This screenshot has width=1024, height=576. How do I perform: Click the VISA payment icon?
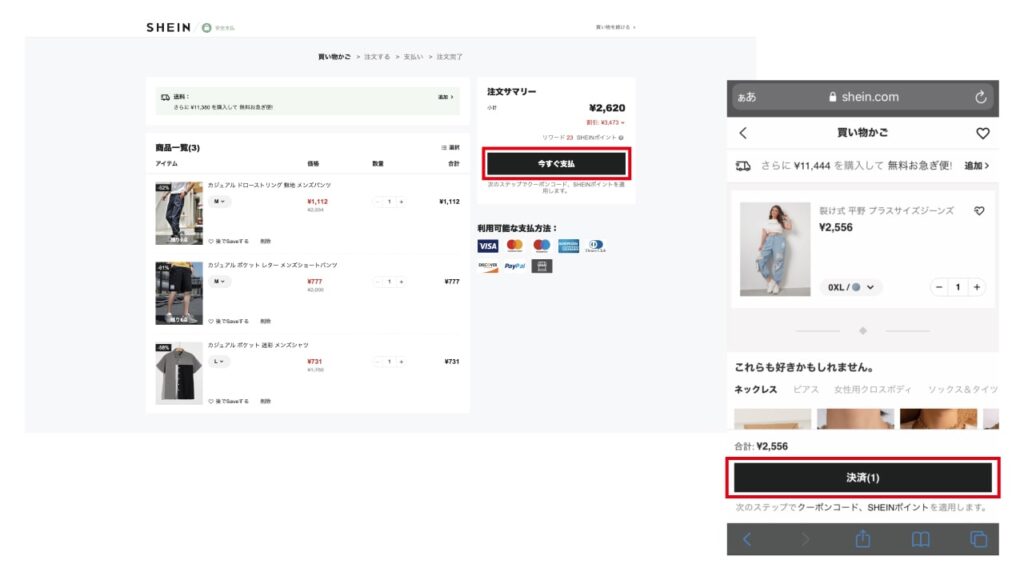point(488,246)
